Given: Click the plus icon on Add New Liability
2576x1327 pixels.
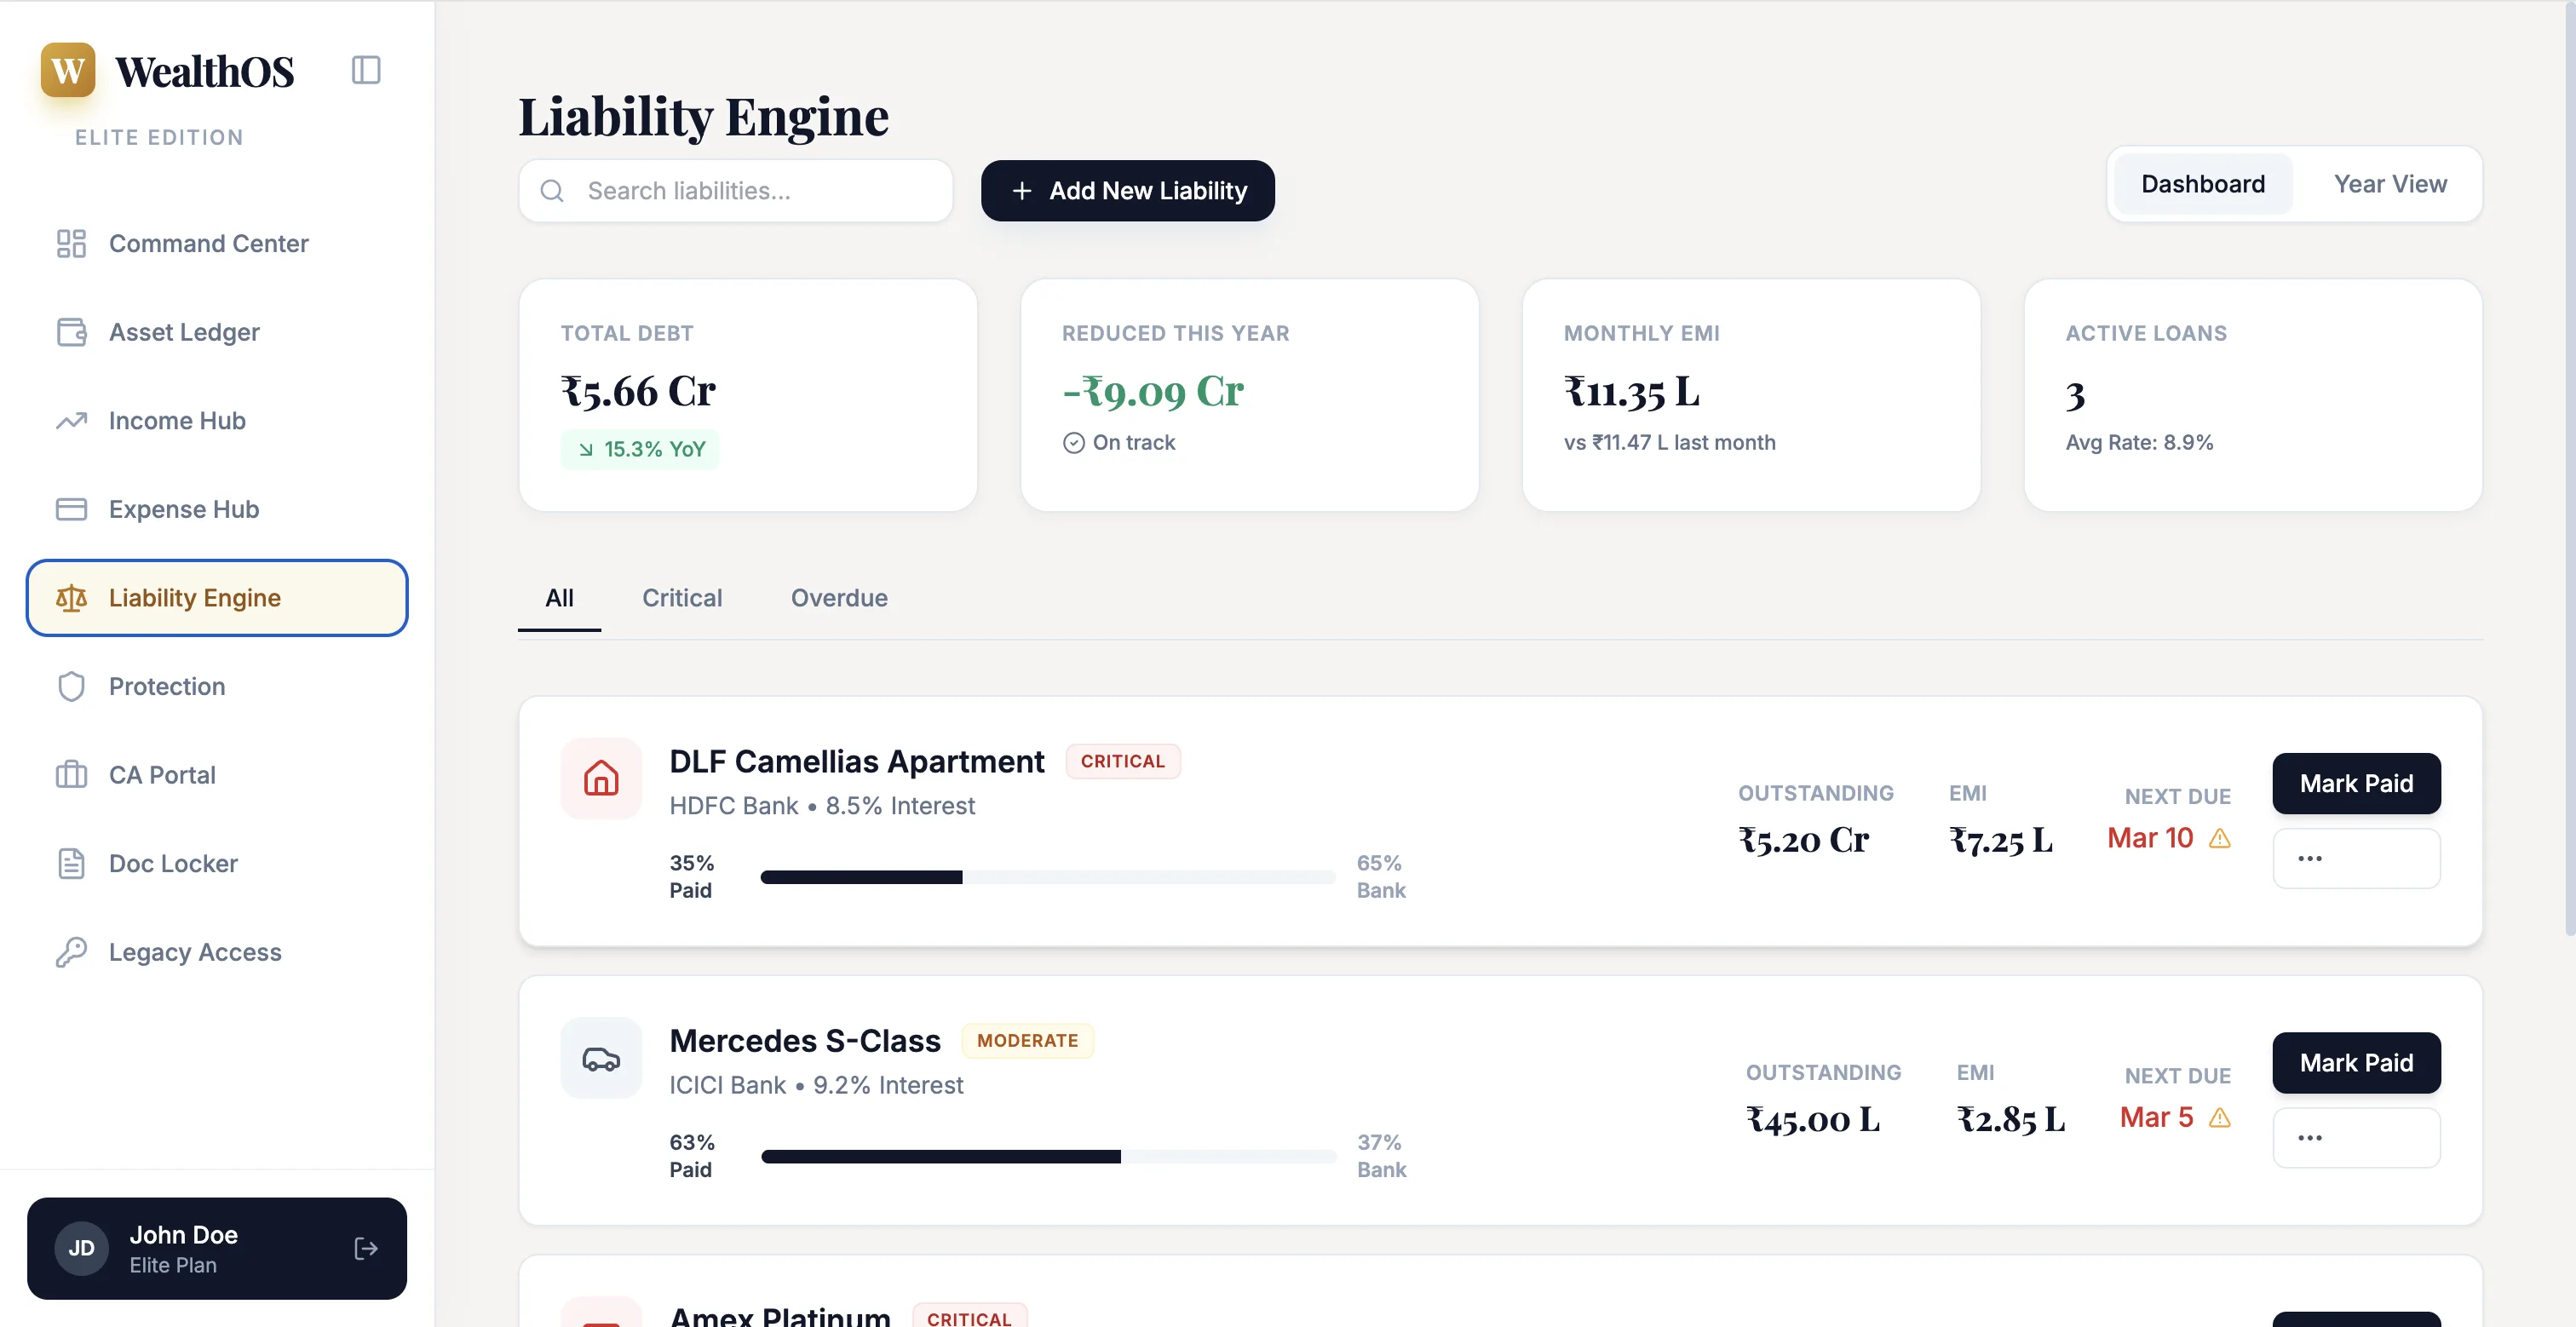Looking at the screenshot, I should [1022, 190].
